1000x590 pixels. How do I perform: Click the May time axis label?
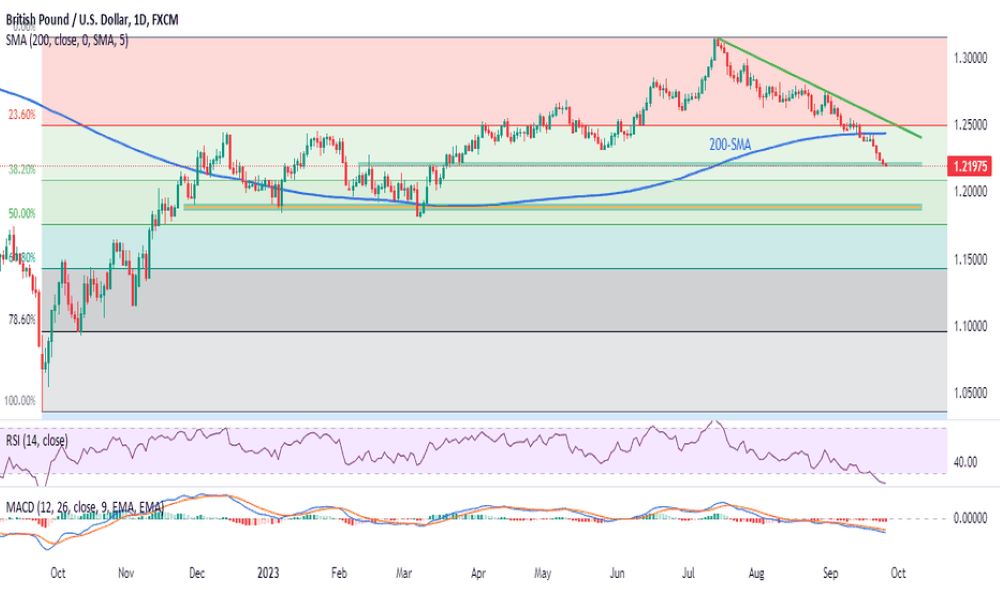543,573
